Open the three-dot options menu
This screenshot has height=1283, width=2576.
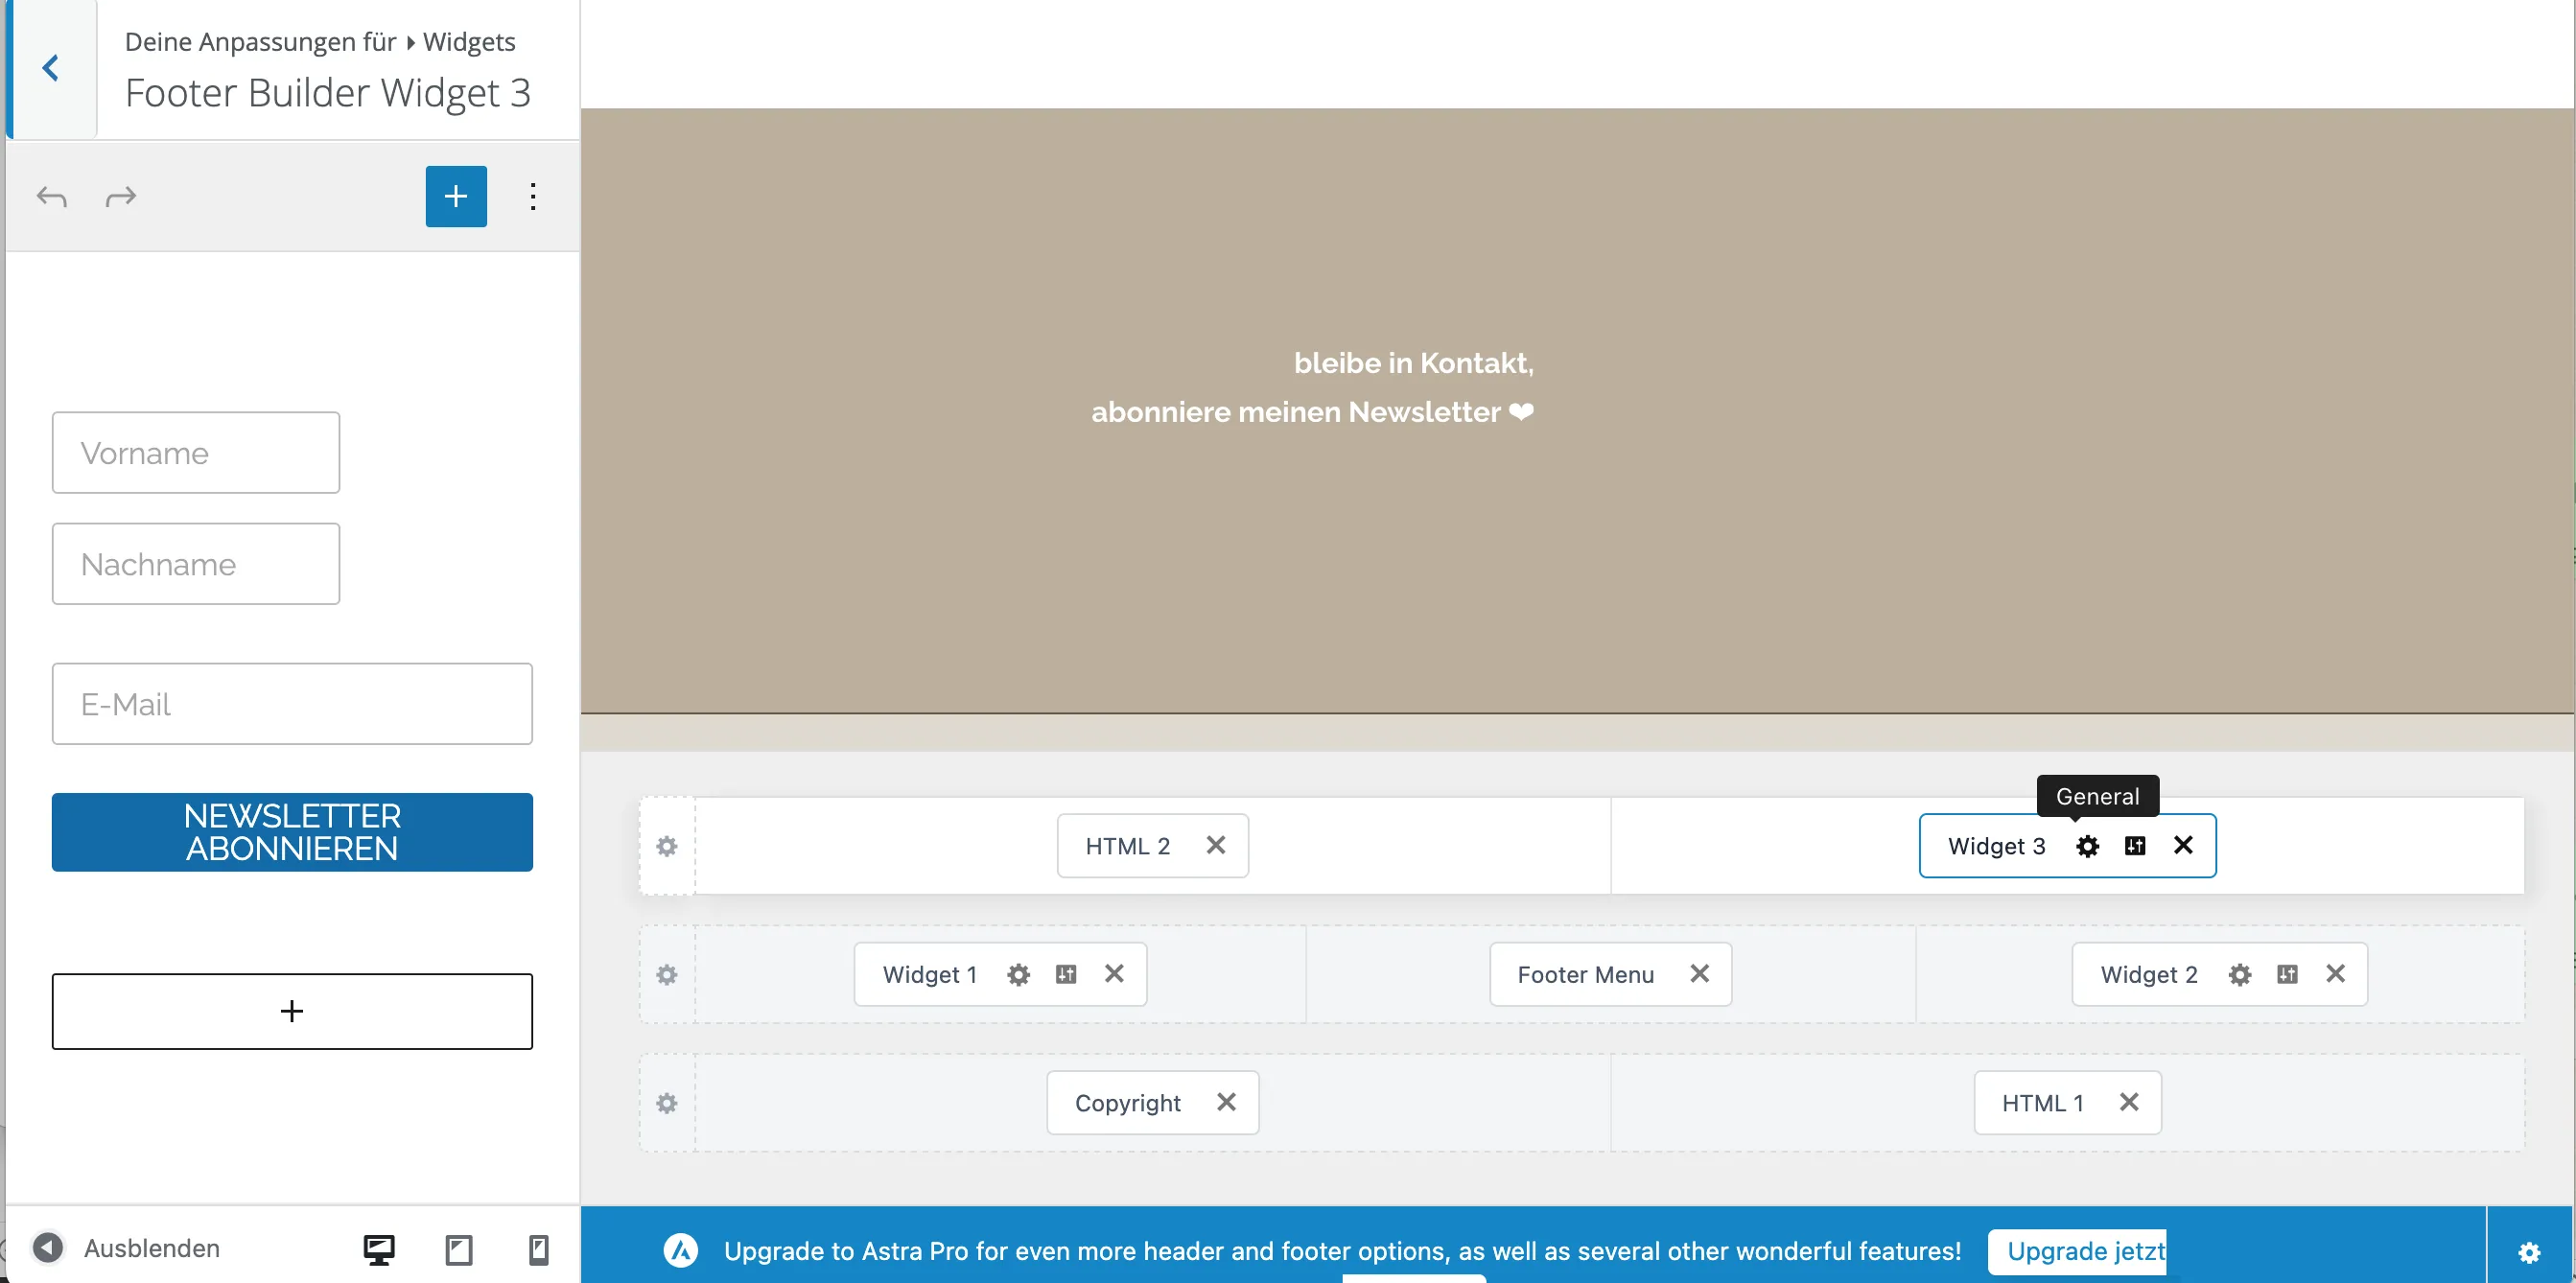(533, 196)
